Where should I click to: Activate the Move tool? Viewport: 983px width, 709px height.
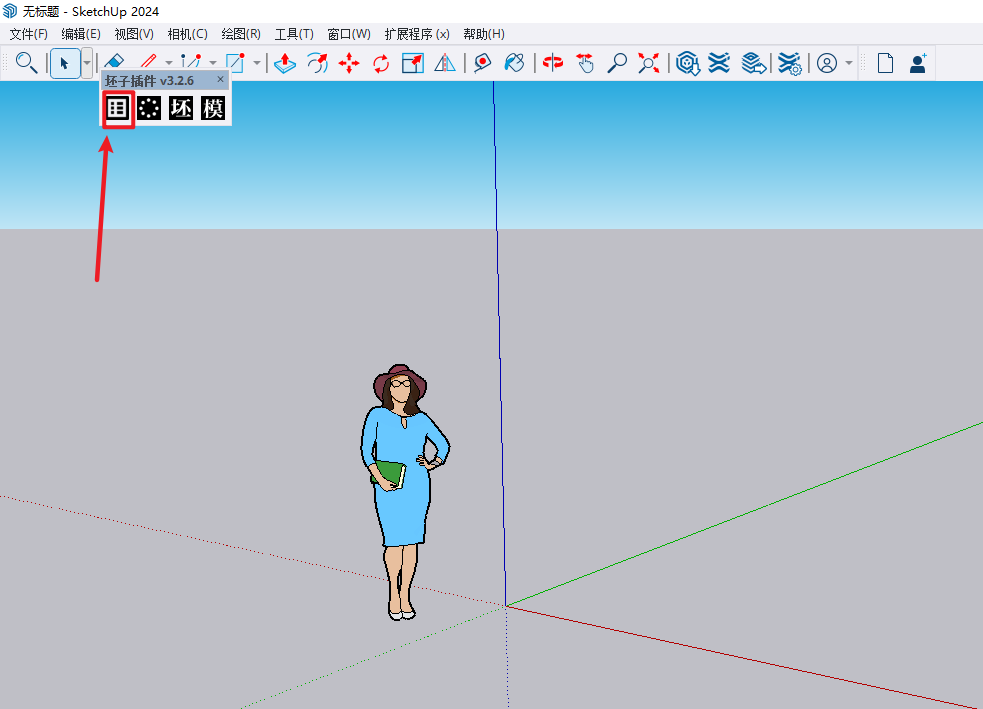(349, 63)
